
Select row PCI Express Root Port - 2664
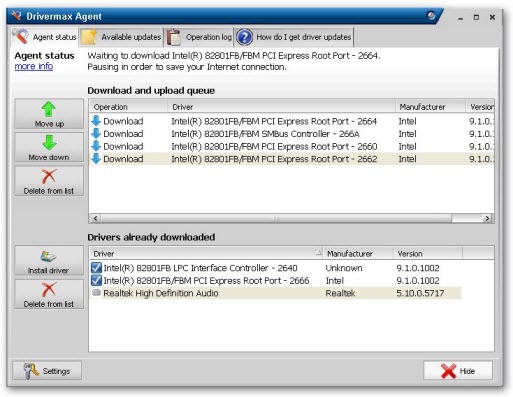[292, 121]
